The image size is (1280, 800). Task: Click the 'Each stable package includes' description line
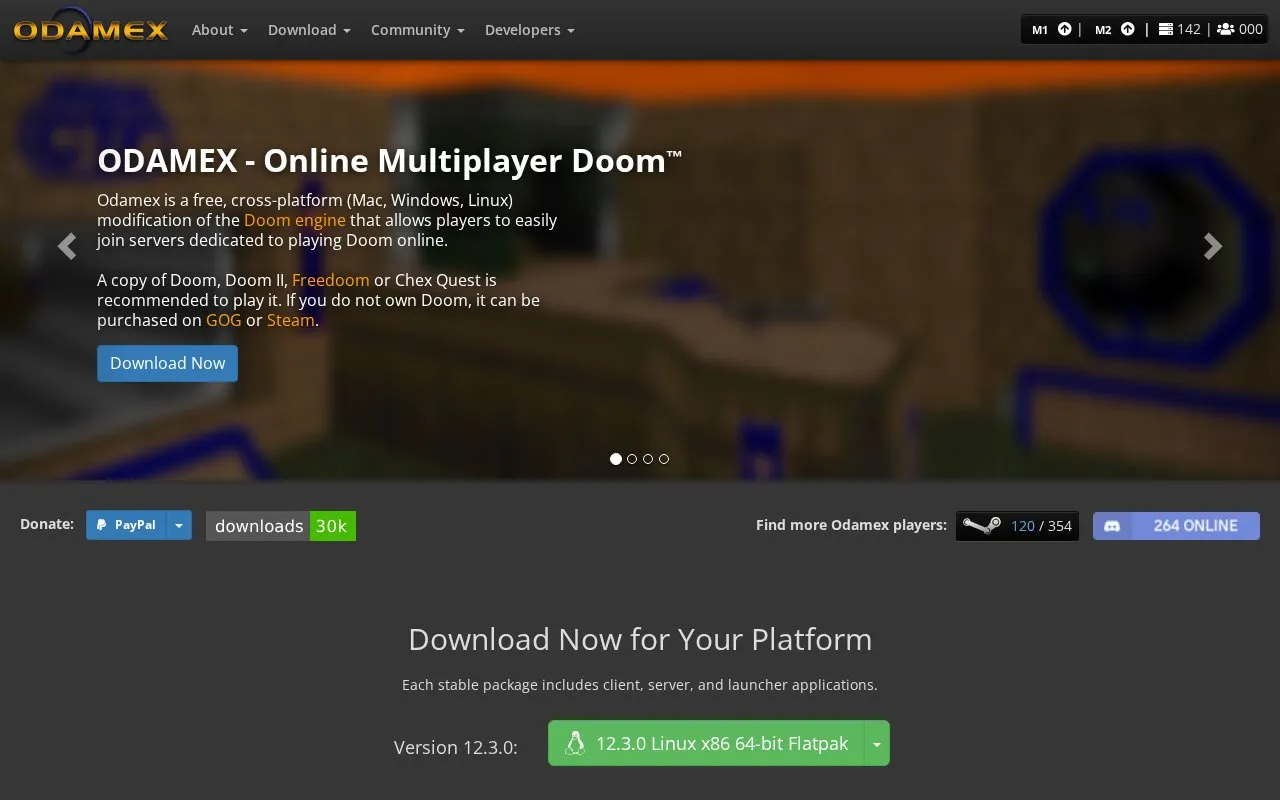640,685
